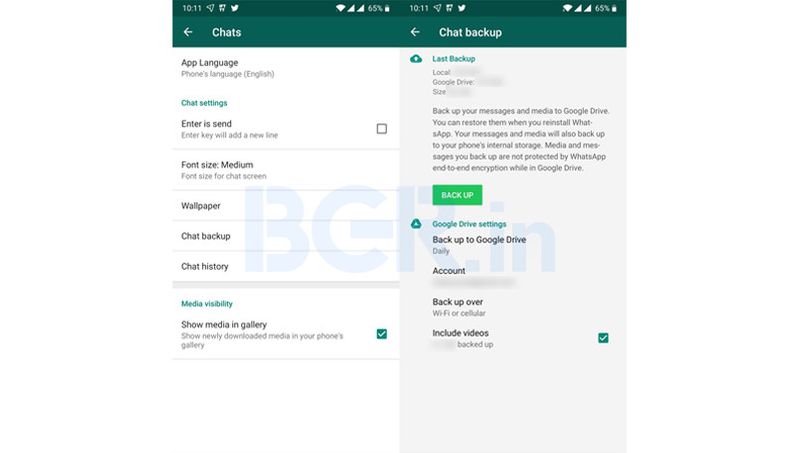Go back from the Chat backup screen
The image size is (800, 453).
tap(415, 32)
